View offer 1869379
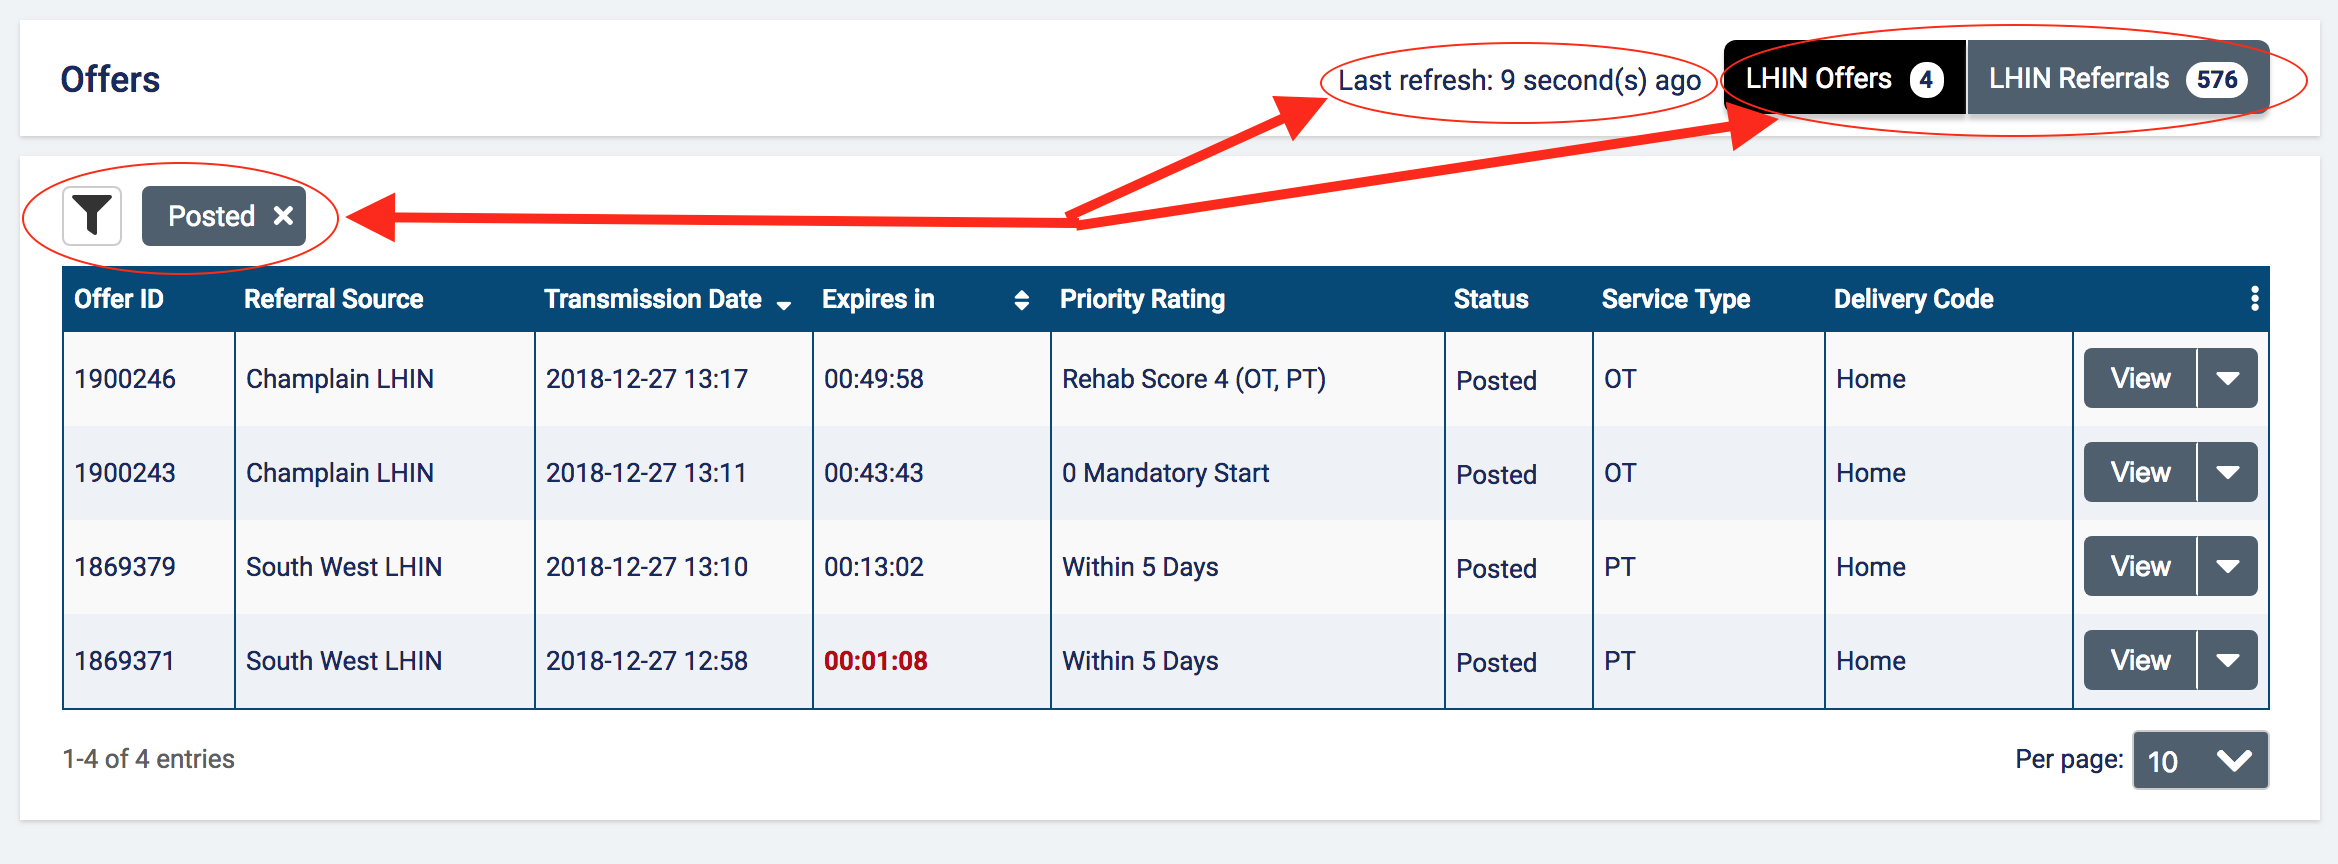 [x=2140, y=566]
